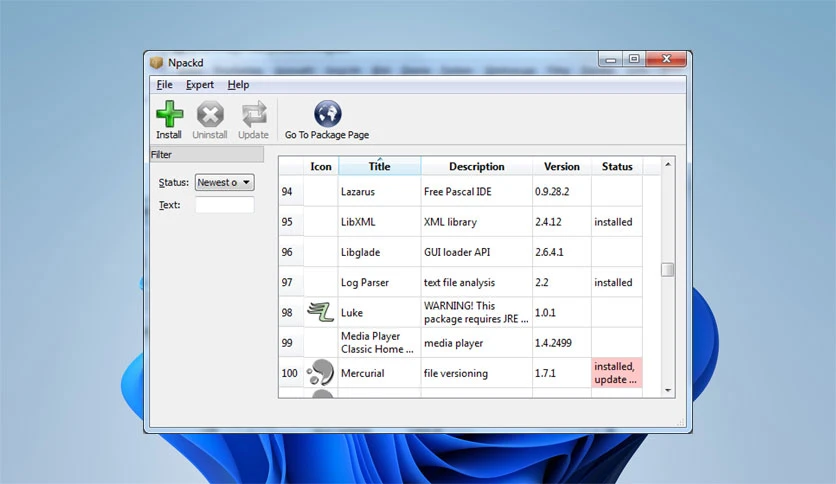The image size is (836, 484).
Task: Click the Mercurial package icon
Action: point(320,373)
